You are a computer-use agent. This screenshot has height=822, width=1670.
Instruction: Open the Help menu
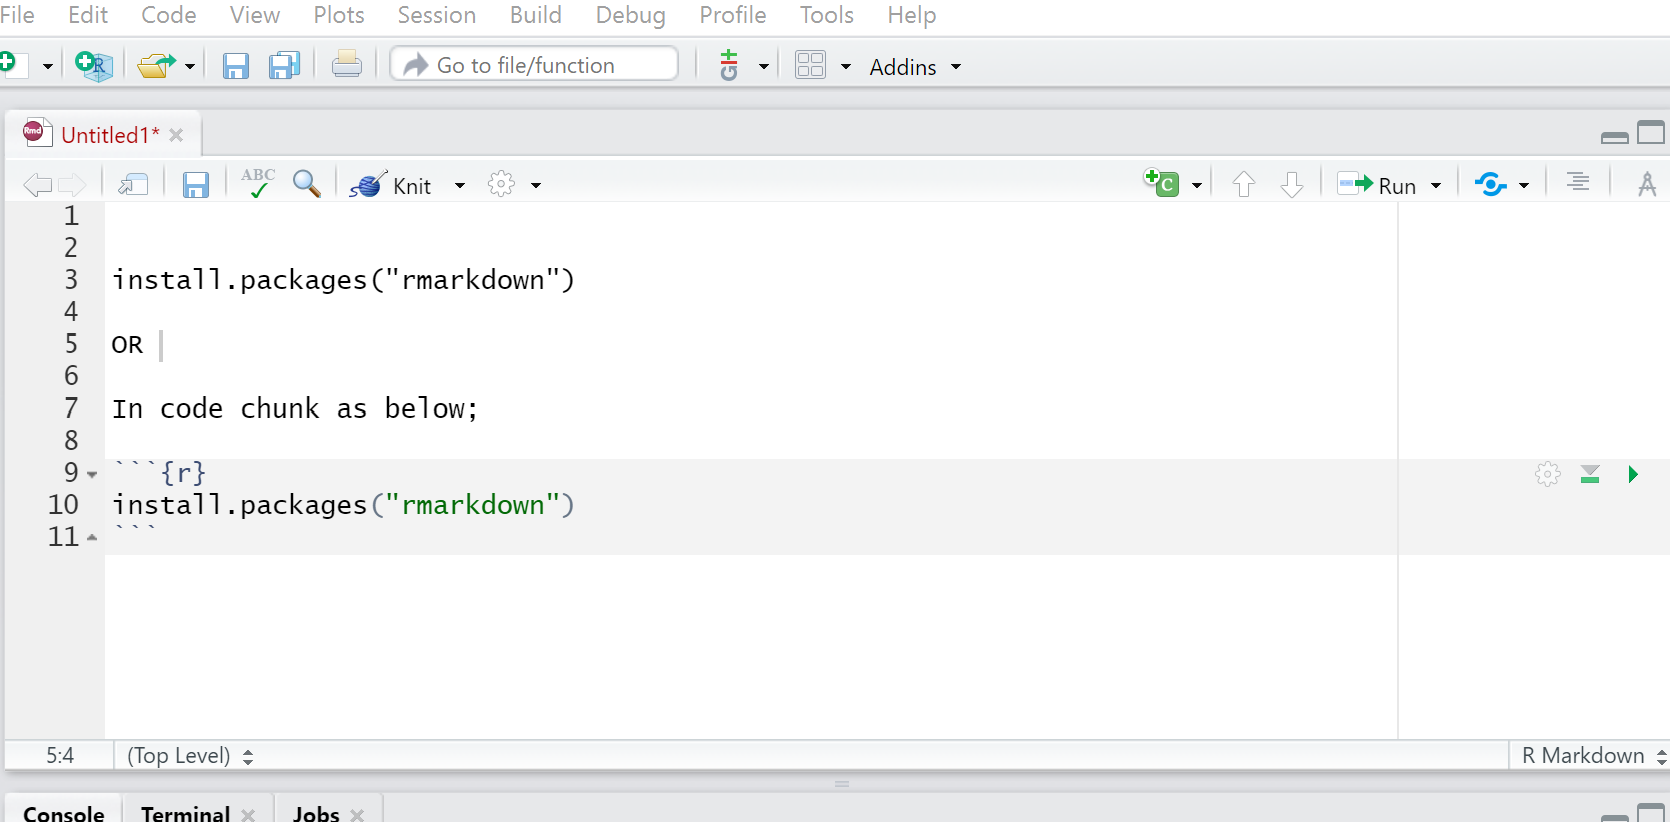pyautogui.click(x=912, y=15)
